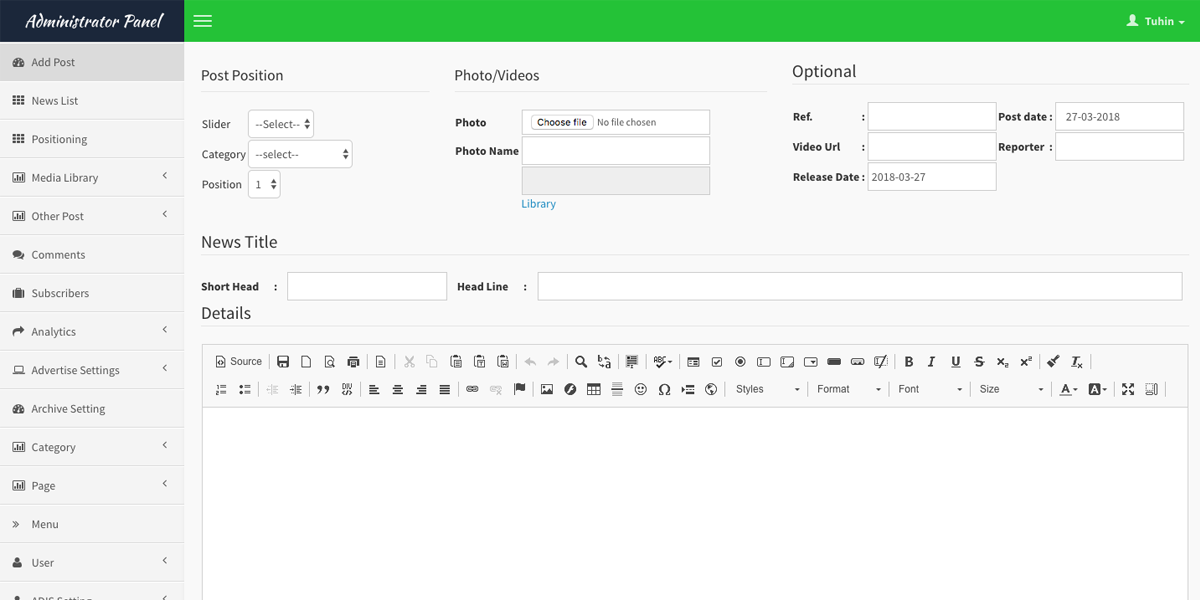Image resolution: width=1200 pixels, height=600 pixels.
Task: Insert an image using the Image icon
Action: (x=547, y=390)
